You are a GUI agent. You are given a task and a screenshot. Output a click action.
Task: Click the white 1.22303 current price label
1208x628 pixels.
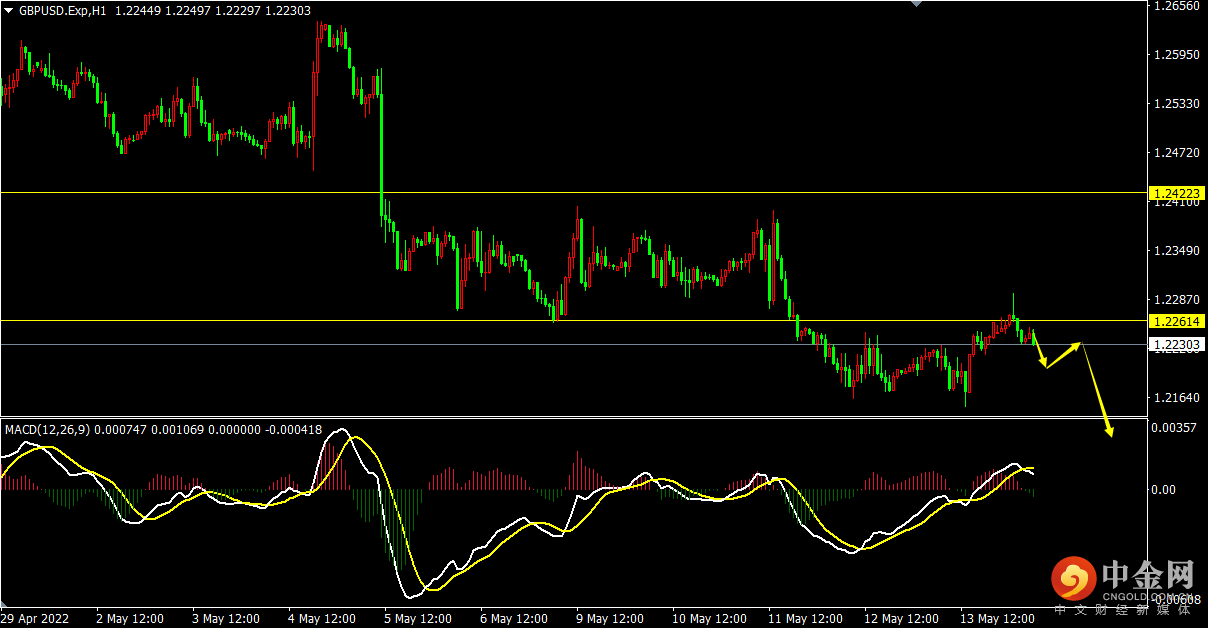(x=1177, y=344)
